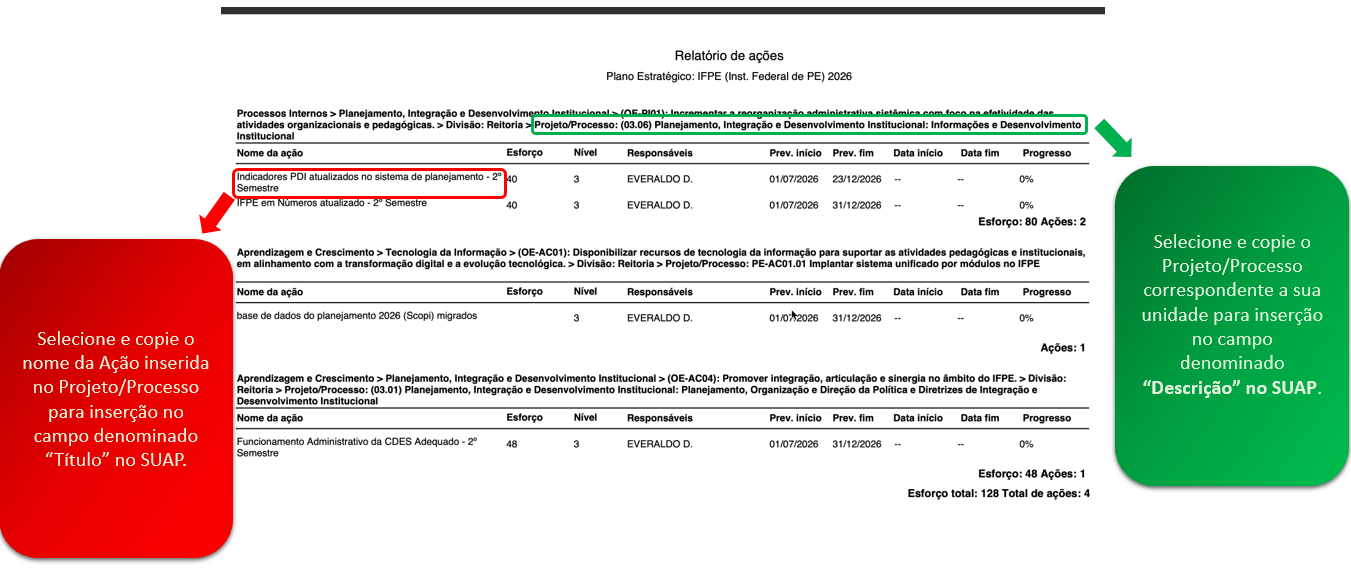Click the first 'Esforço' column header
This screenshot has width=1351, height=573.
pyautogui.click(x=524, y=153)
